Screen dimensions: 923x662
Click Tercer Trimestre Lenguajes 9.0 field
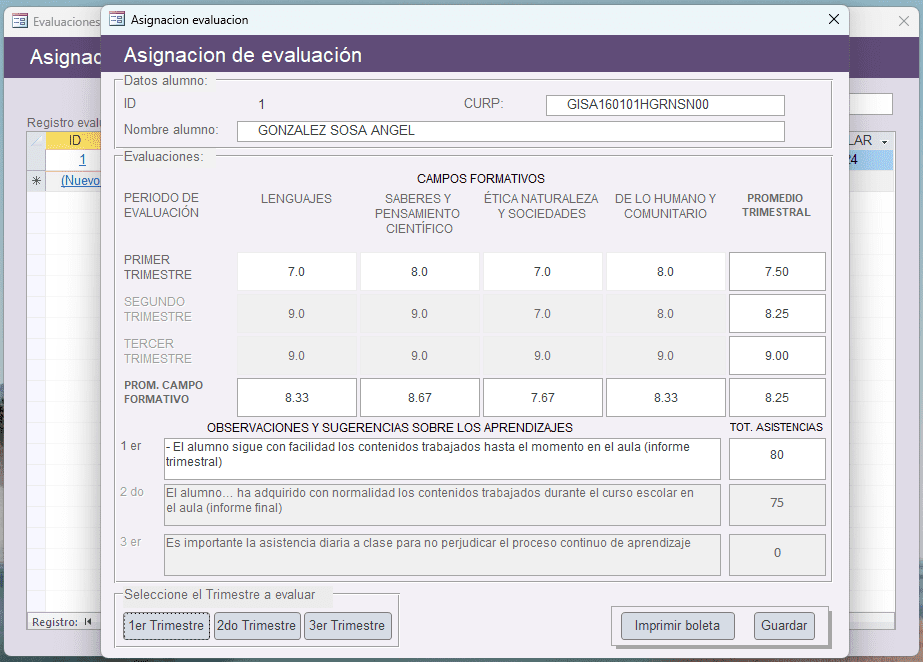297,355
